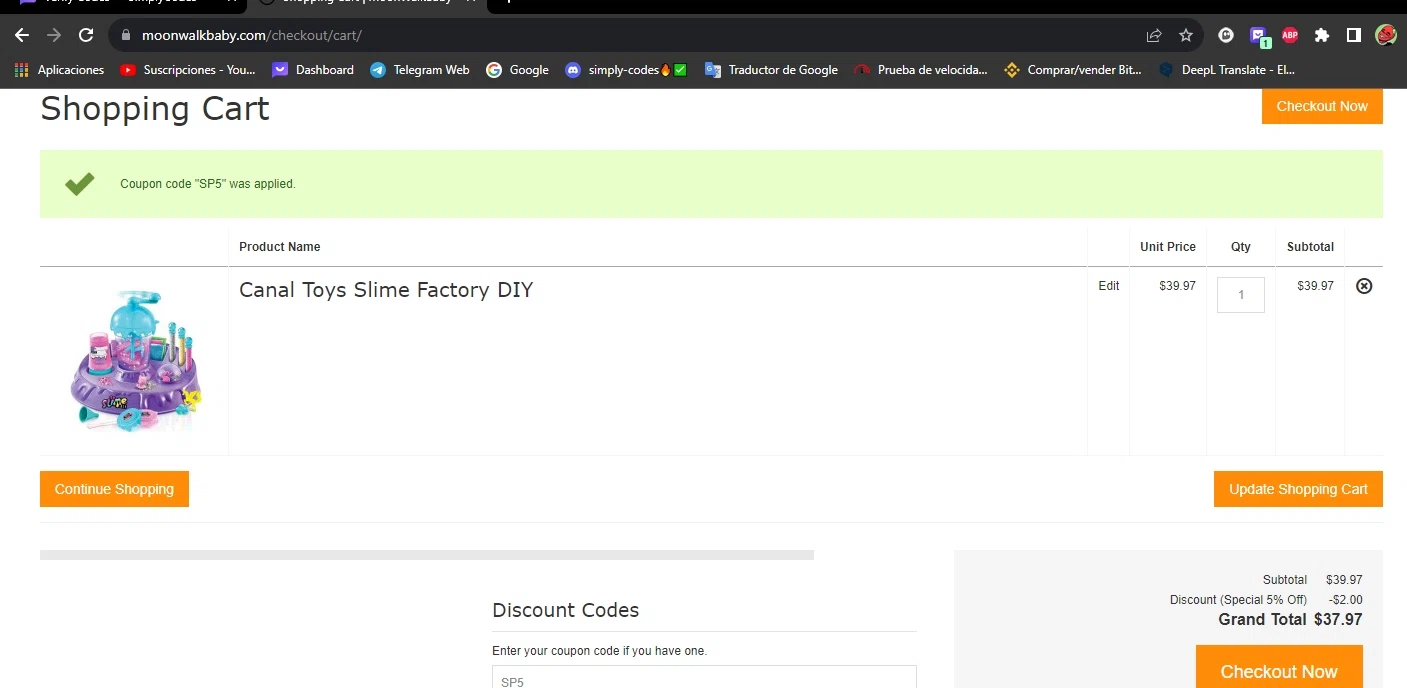Toggle the browser side panel
This screenshot has width=1407, height=688.
point(1353,35)
